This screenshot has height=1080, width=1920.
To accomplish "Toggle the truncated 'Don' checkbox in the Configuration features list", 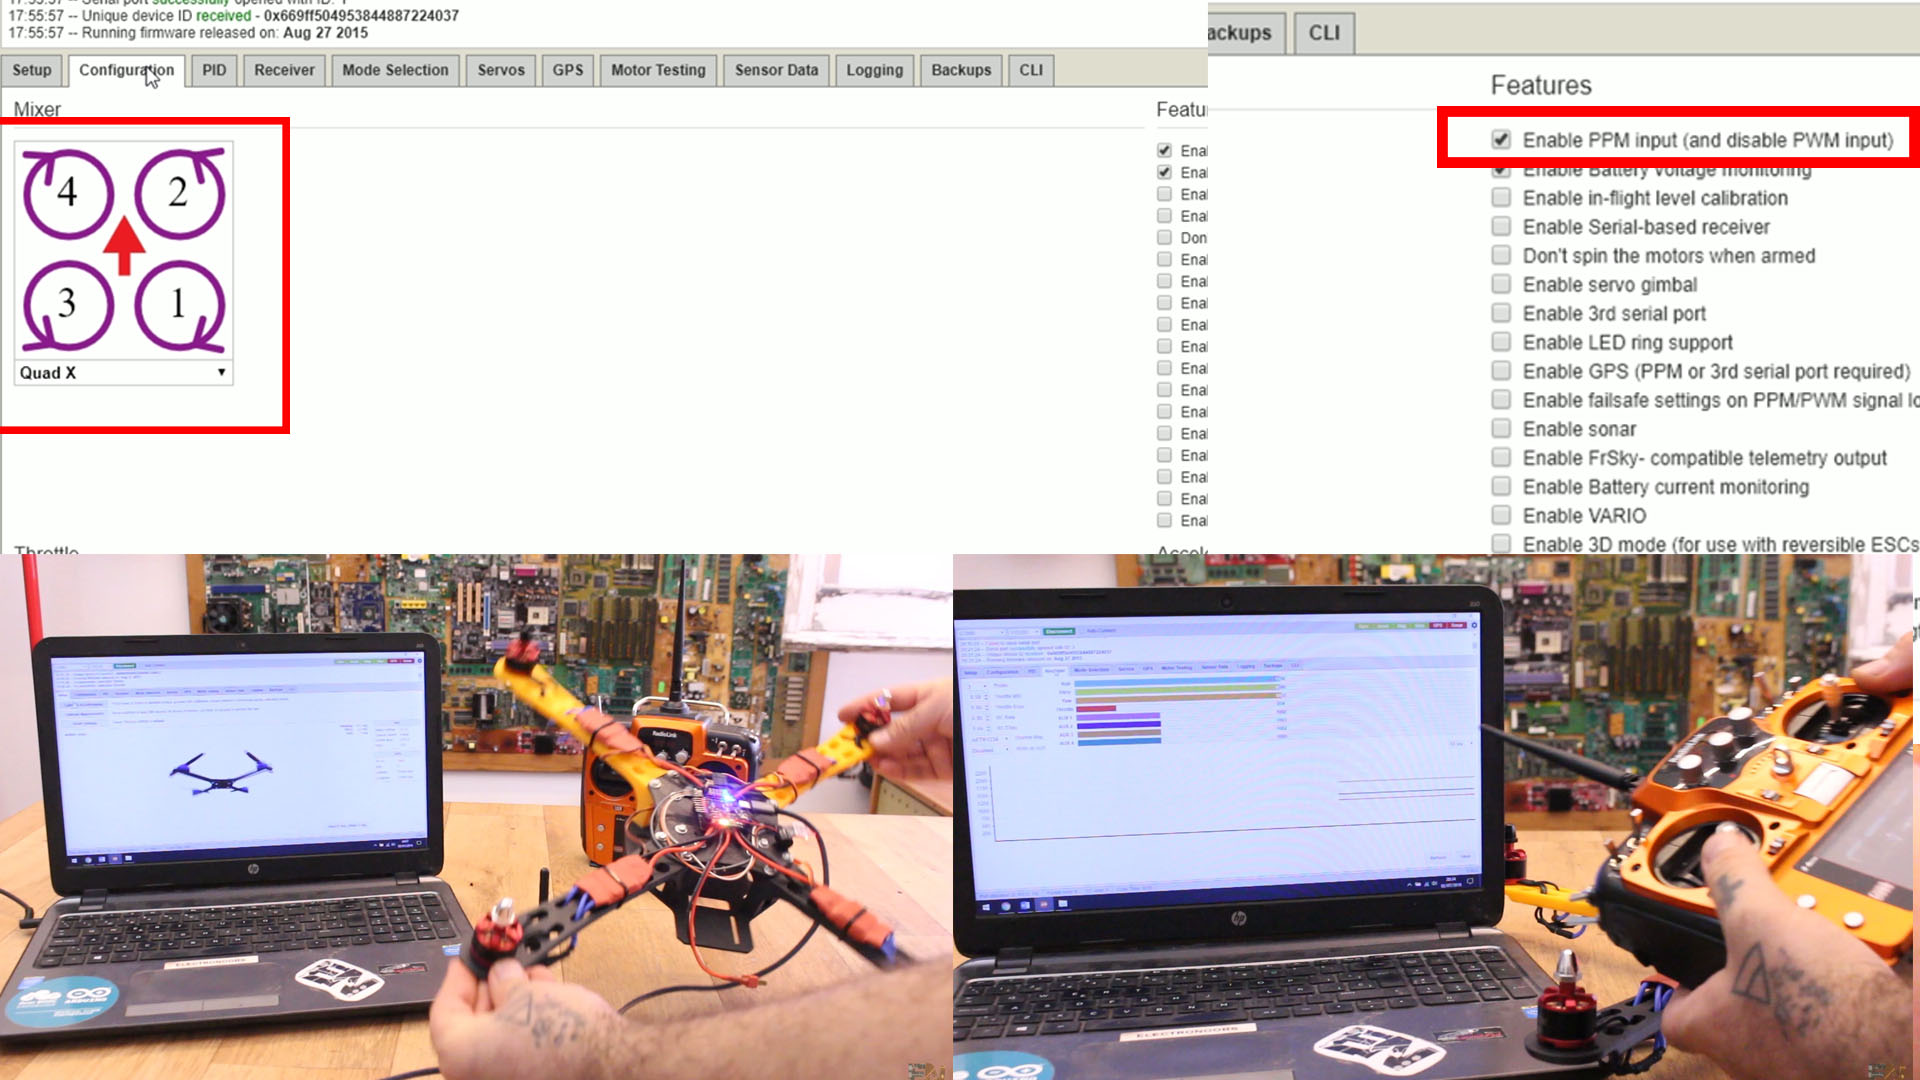I will (1164, 238).
